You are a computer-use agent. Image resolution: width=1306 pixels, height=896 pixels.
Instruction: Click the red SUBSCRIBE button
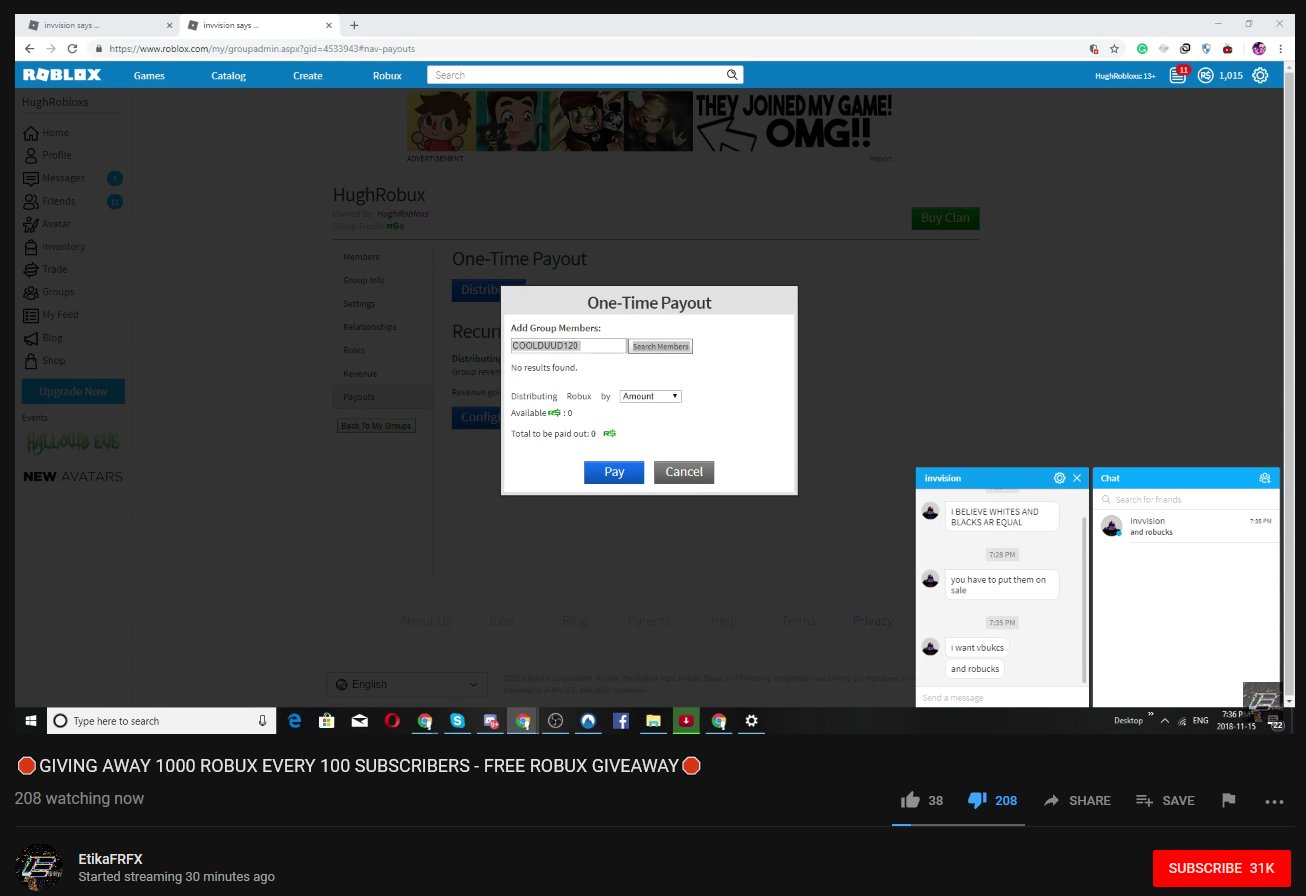point(1221,867)
